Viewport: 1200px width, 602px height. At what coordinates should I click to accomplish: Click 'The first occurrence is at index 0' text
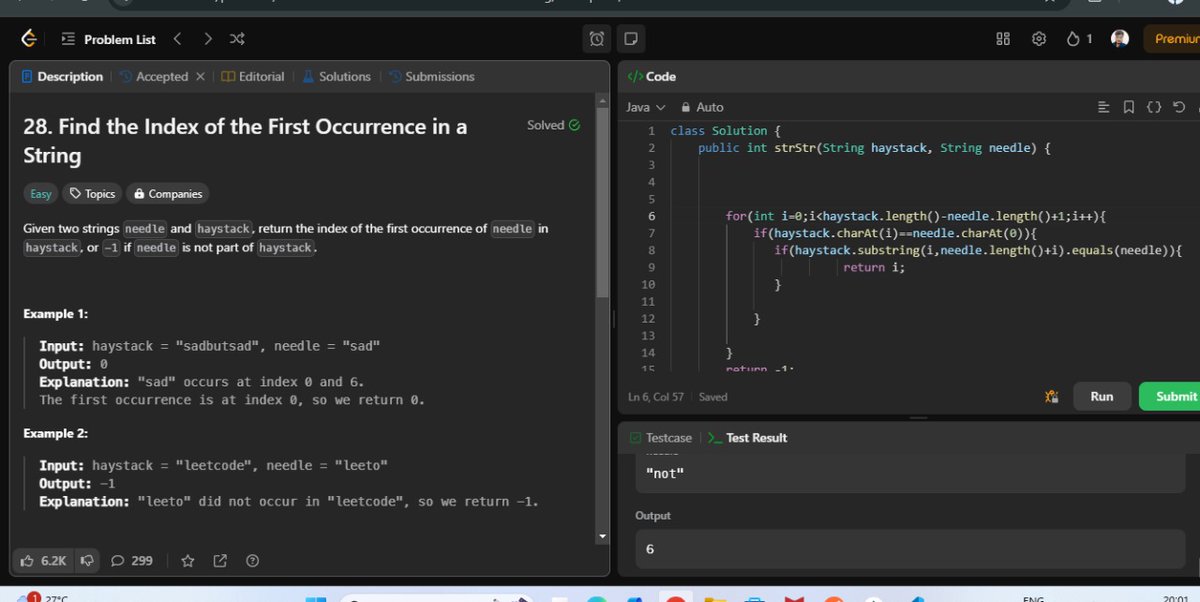click(x=232, y=400)
